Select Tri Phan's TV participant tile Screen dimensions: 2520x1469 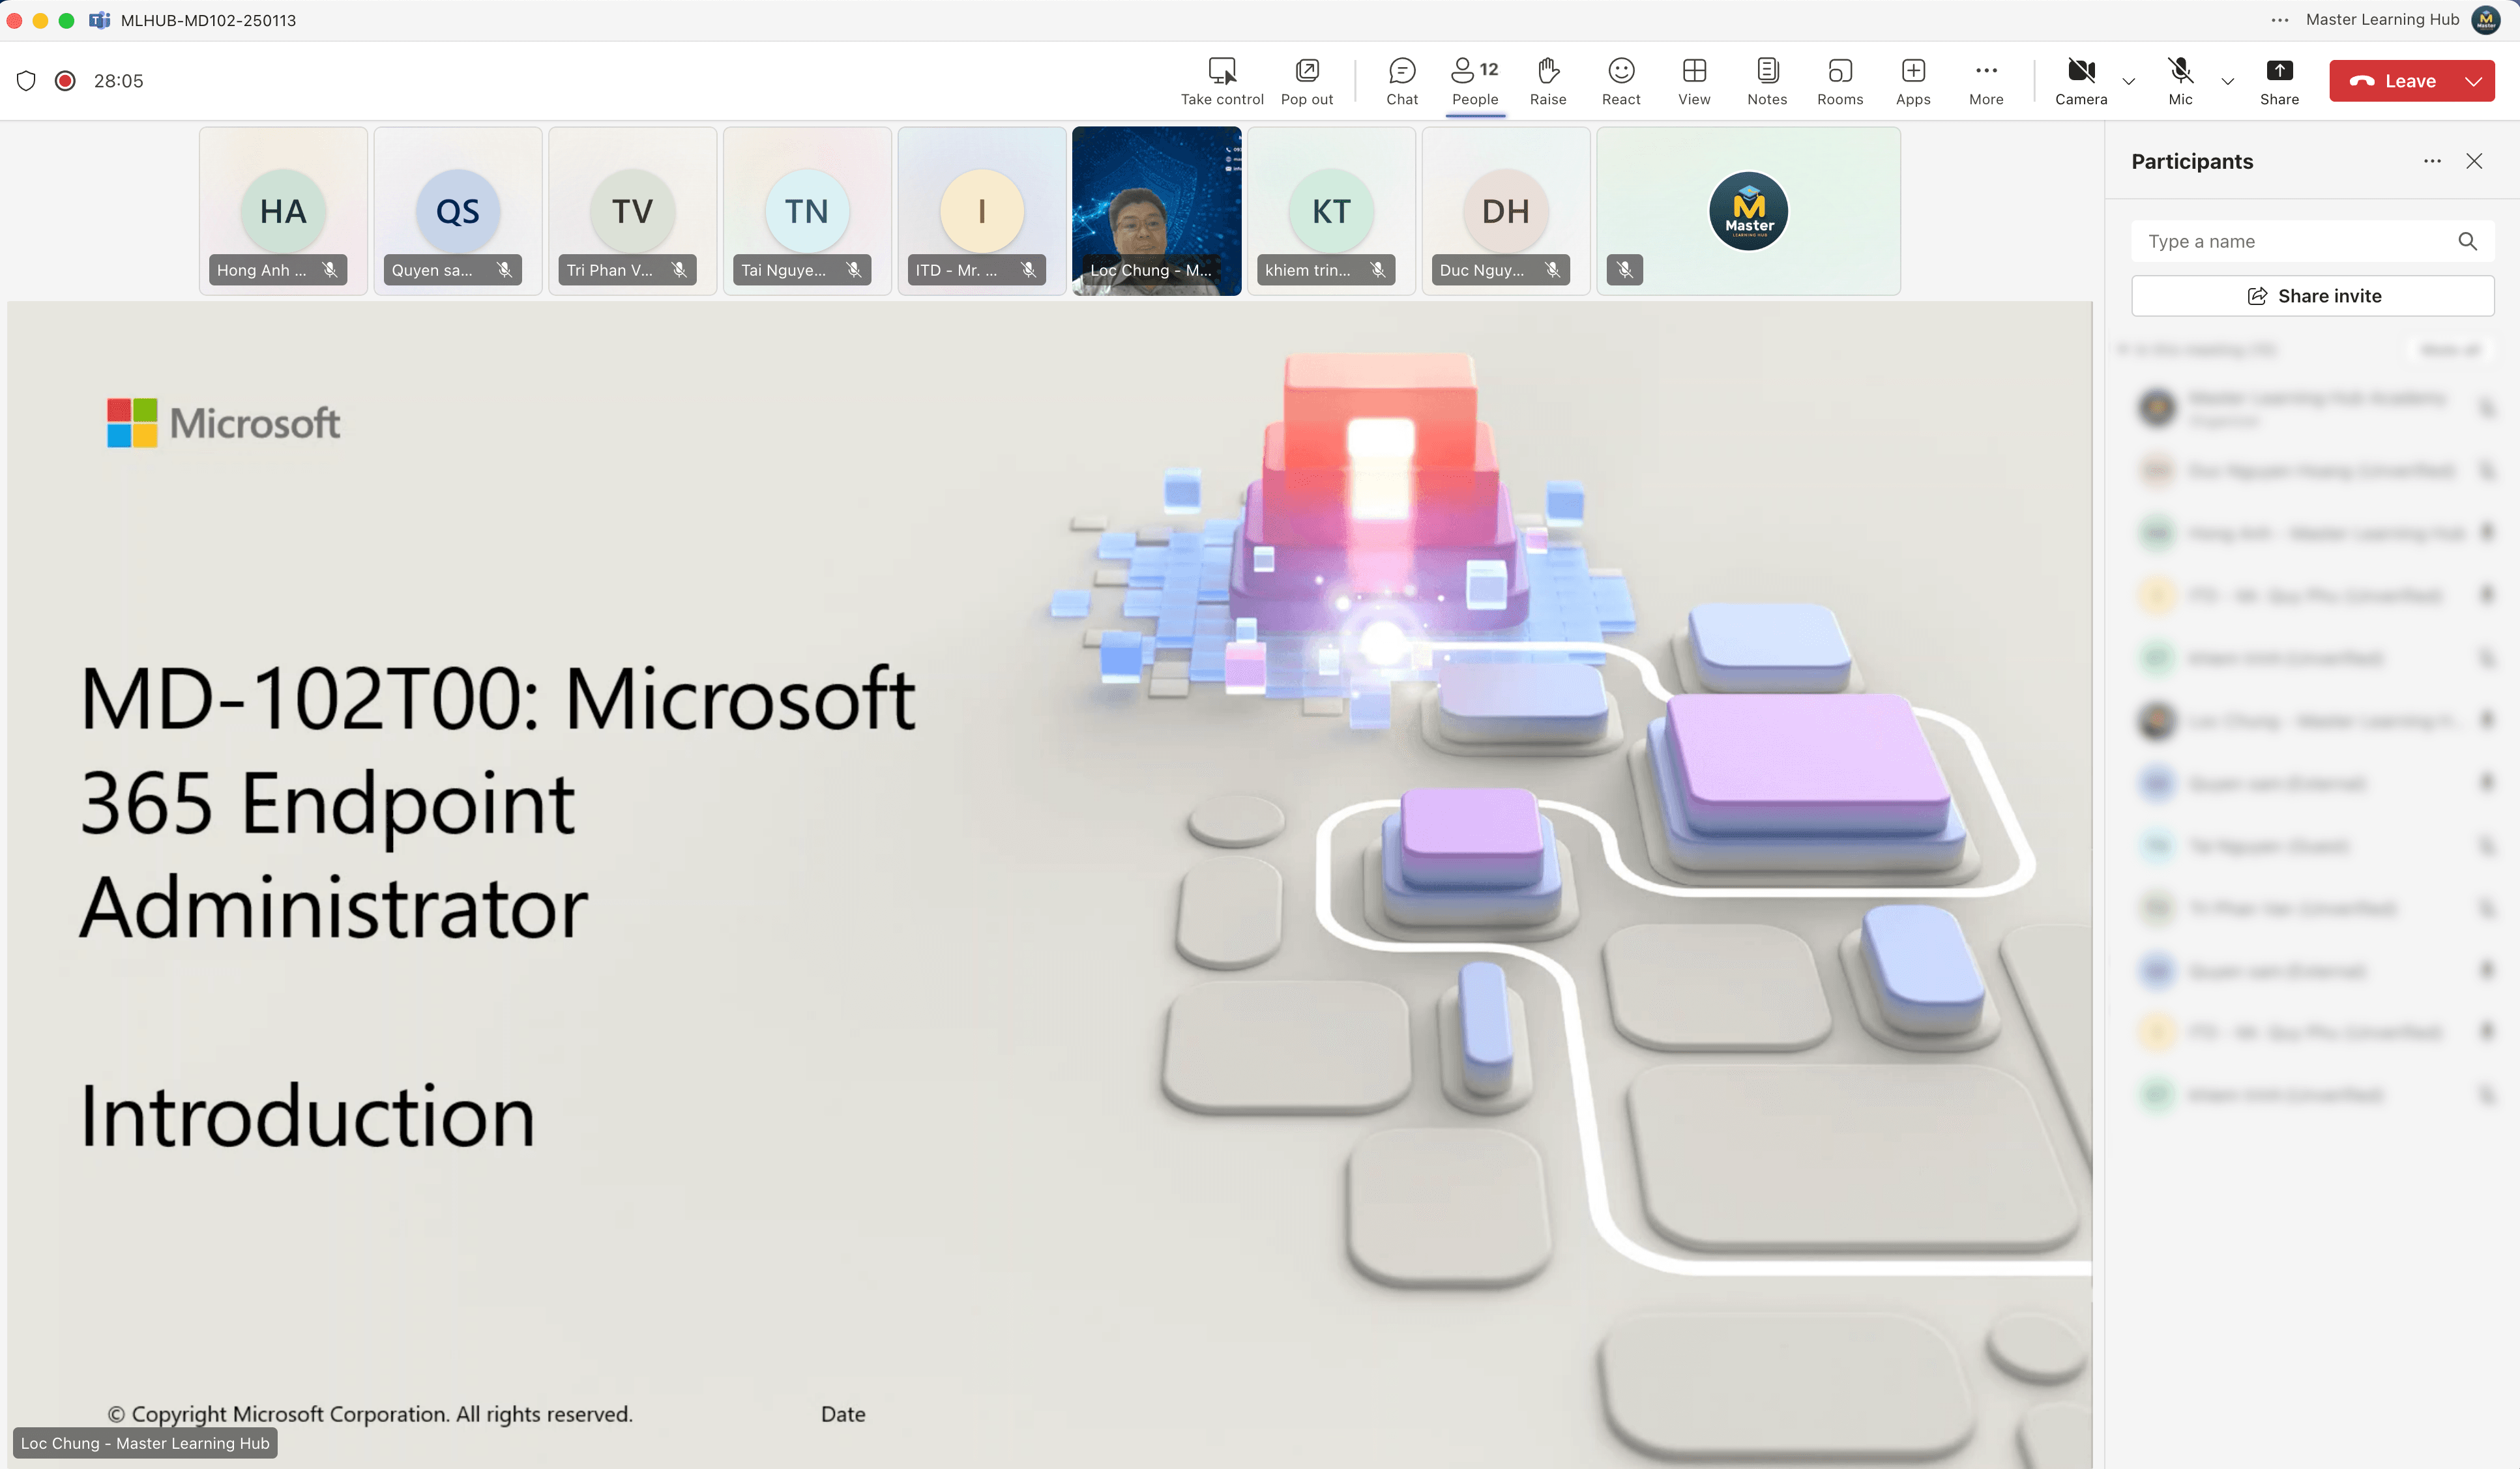click(x=632, y=211)
